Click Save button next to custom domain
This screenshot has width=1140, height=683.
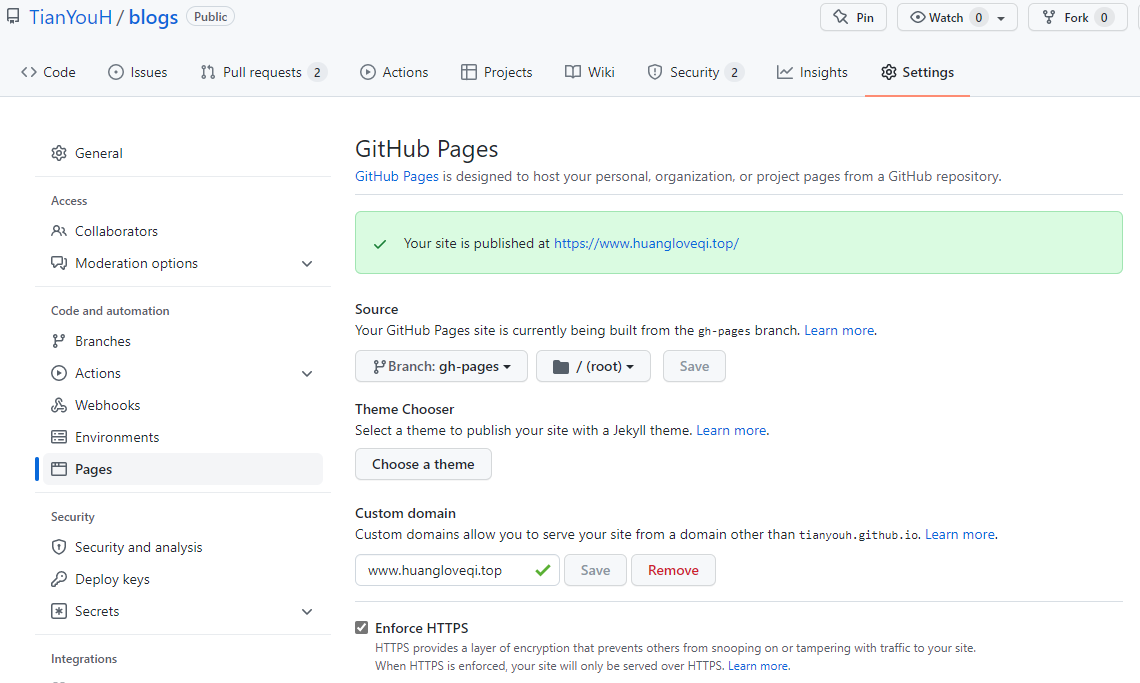pyautogui.click(x=595, y=570)
